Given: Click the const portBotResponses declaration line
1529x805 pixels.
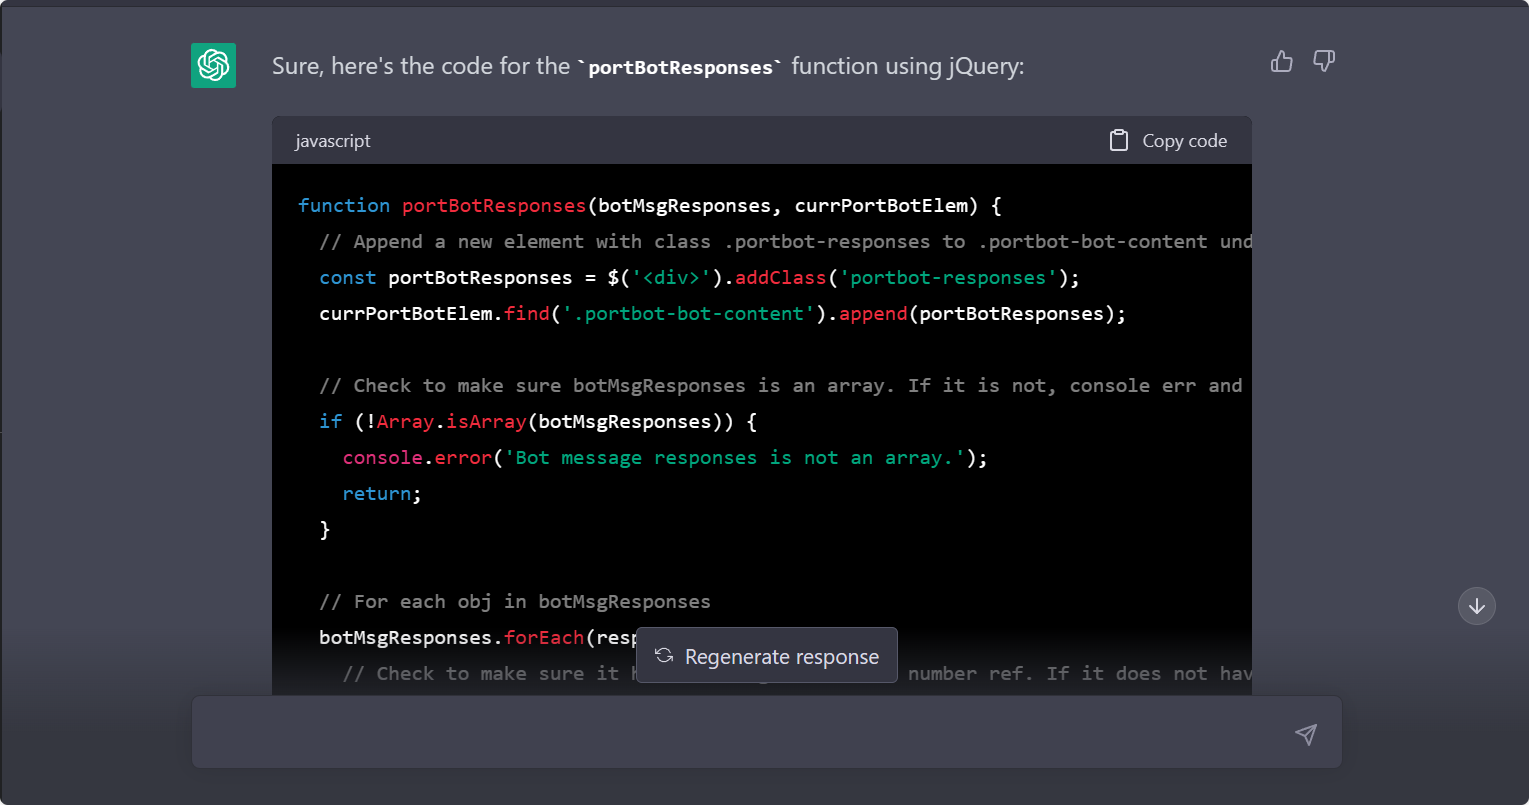Looking at the screenshot, I should tap(699, 277).
